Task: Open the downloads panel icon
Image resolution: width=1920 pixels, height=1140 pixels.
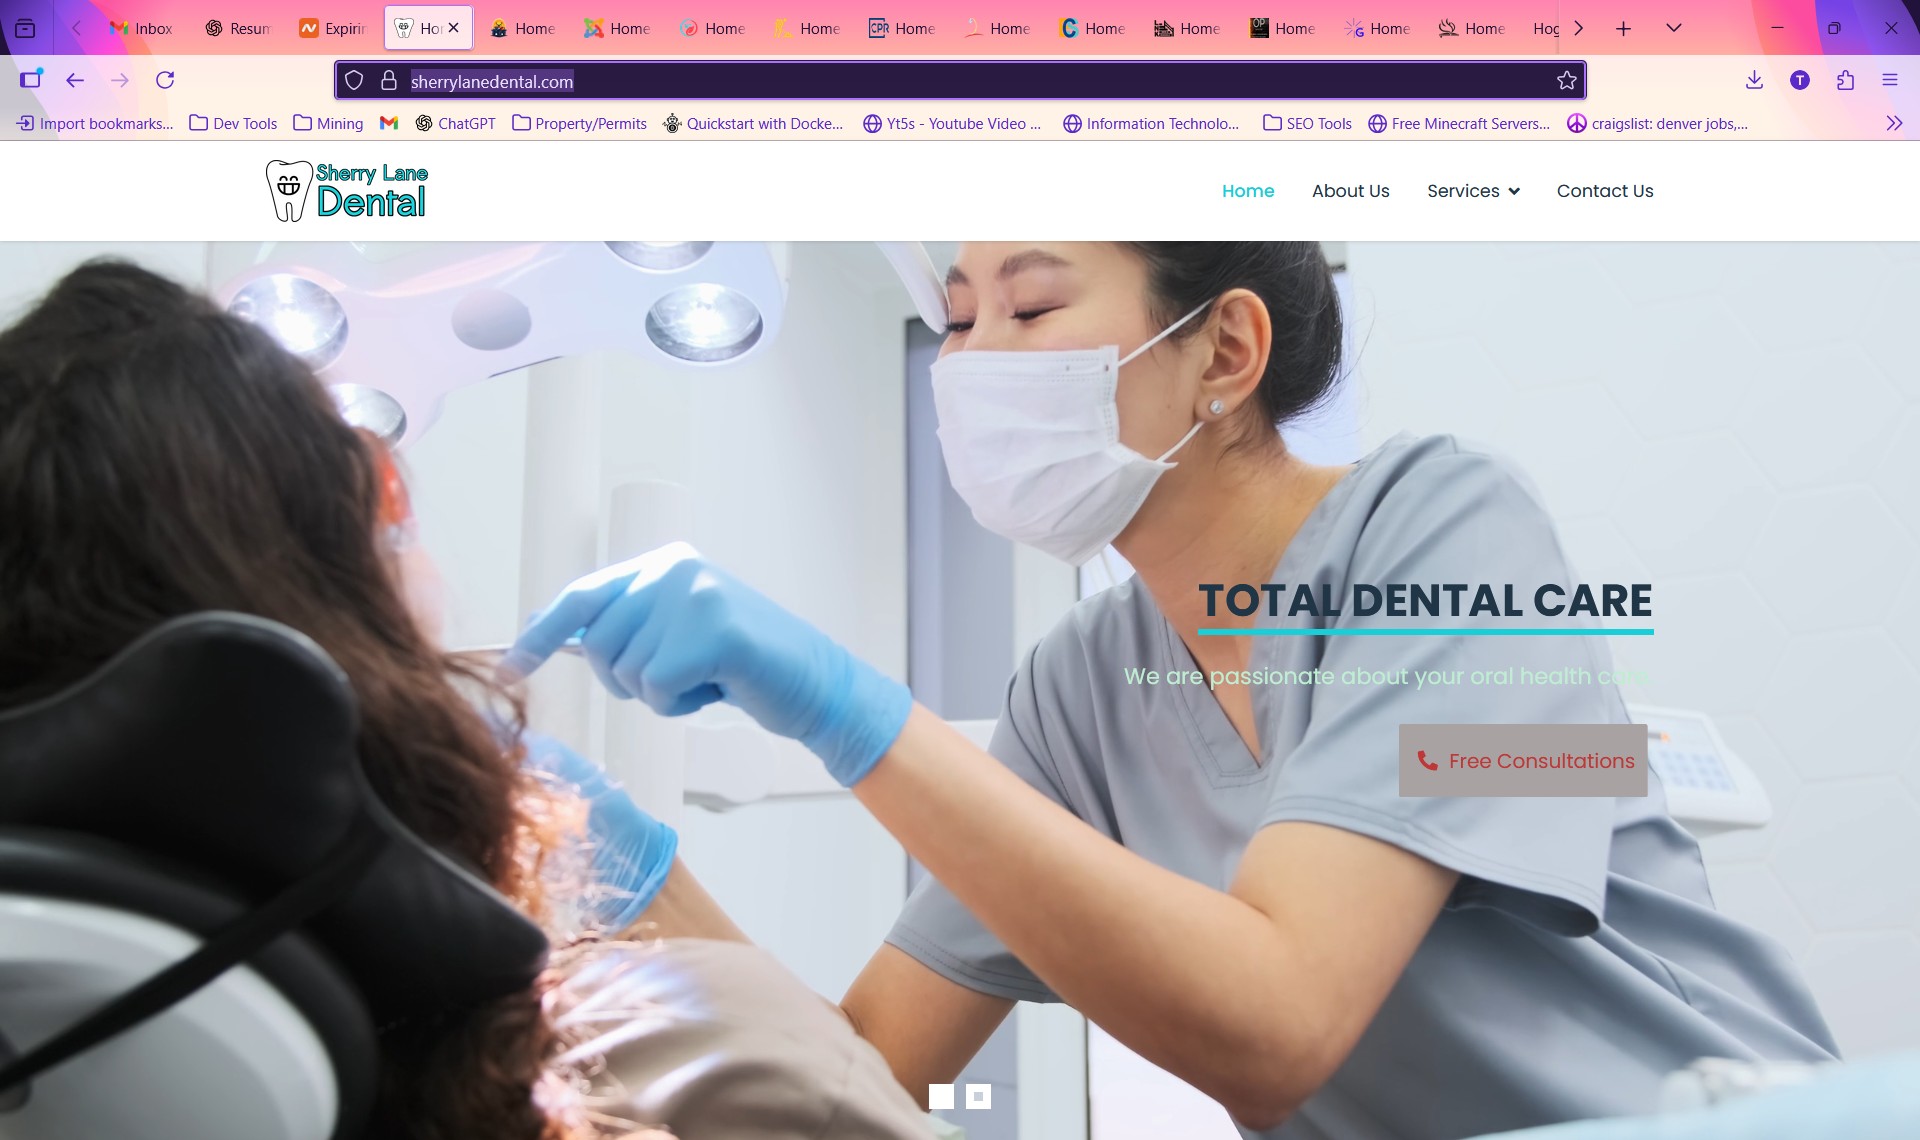Action: point(1754,81)
